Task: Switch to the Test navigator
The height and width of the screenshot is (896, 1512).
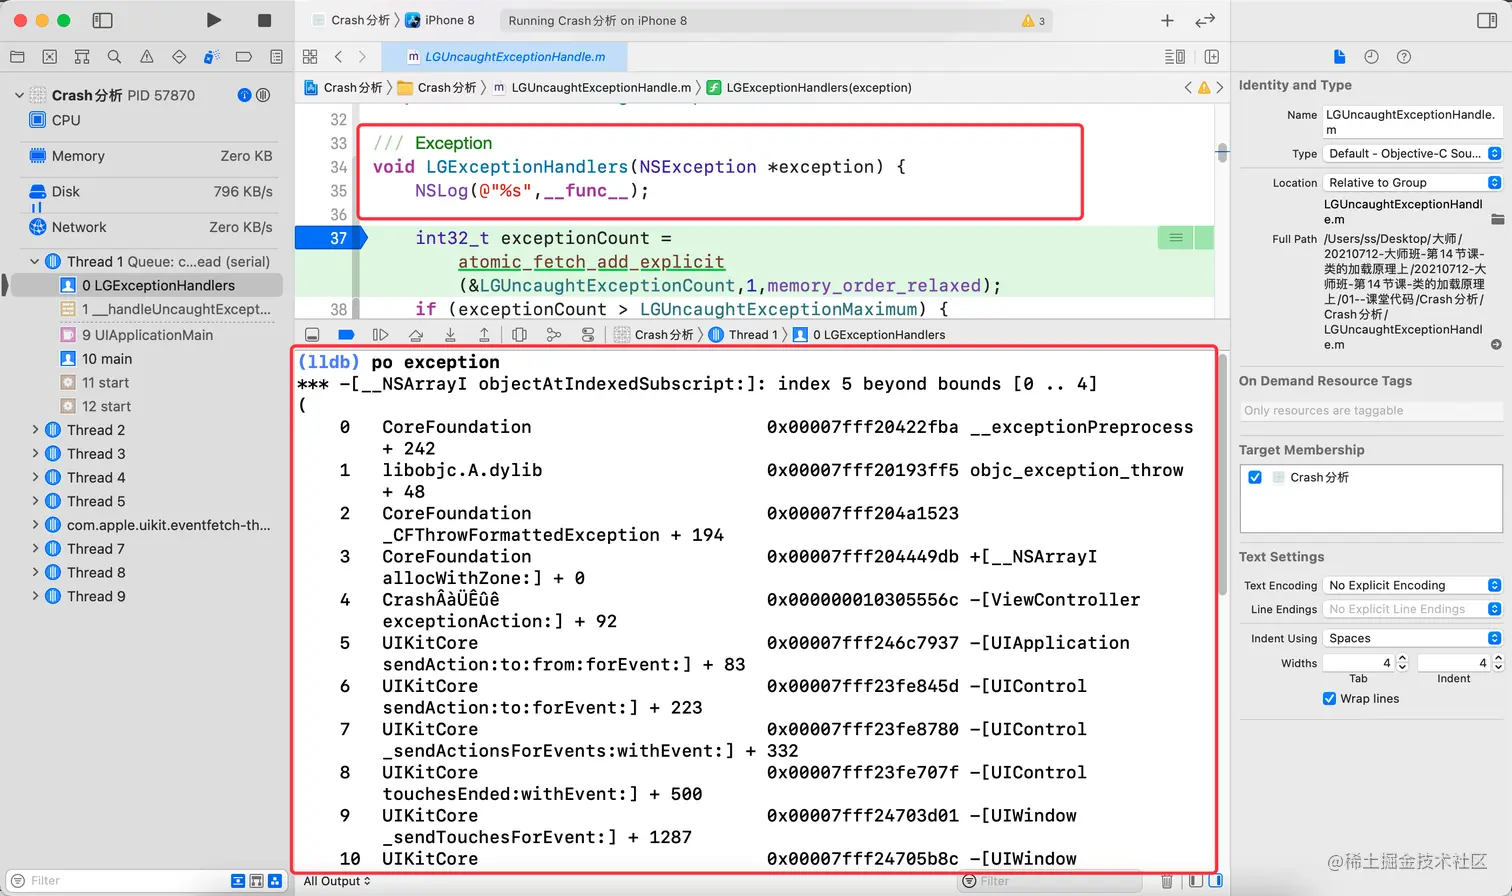Action: [x=179, y=57]
